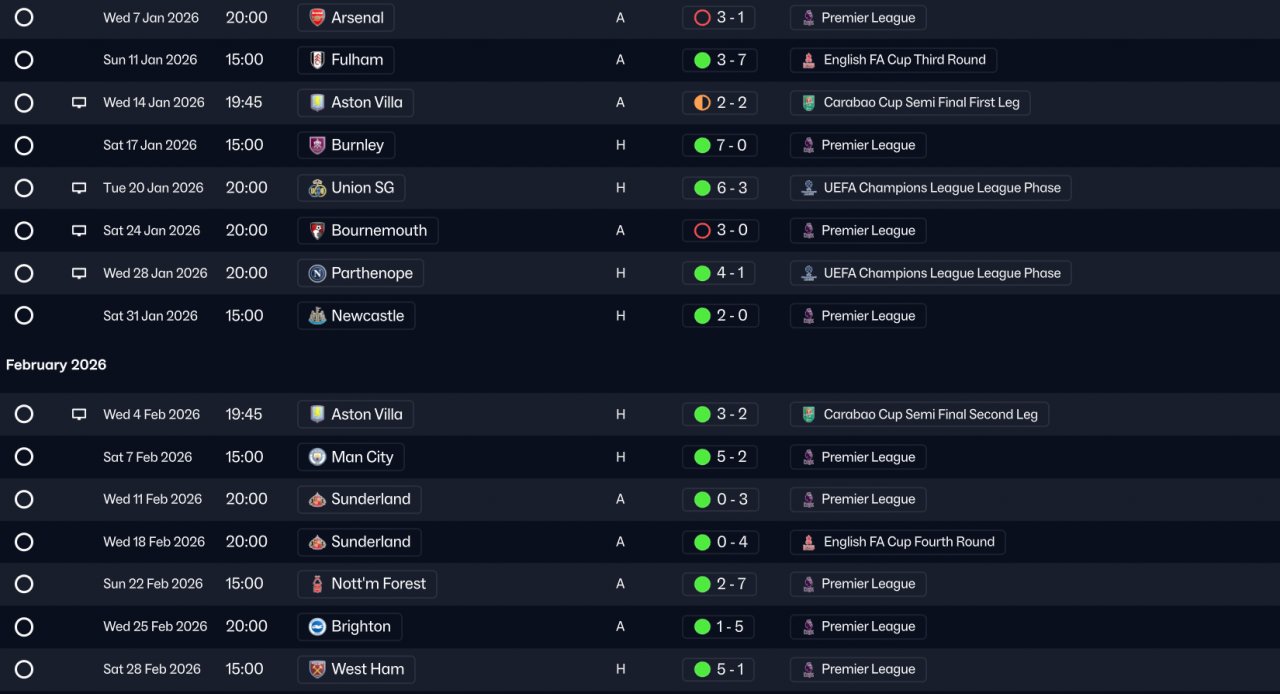The image size is (1280, 694).
Task: Open the Carabao Cup Semi Final Second Leg competition
Action: click(919, 414)
